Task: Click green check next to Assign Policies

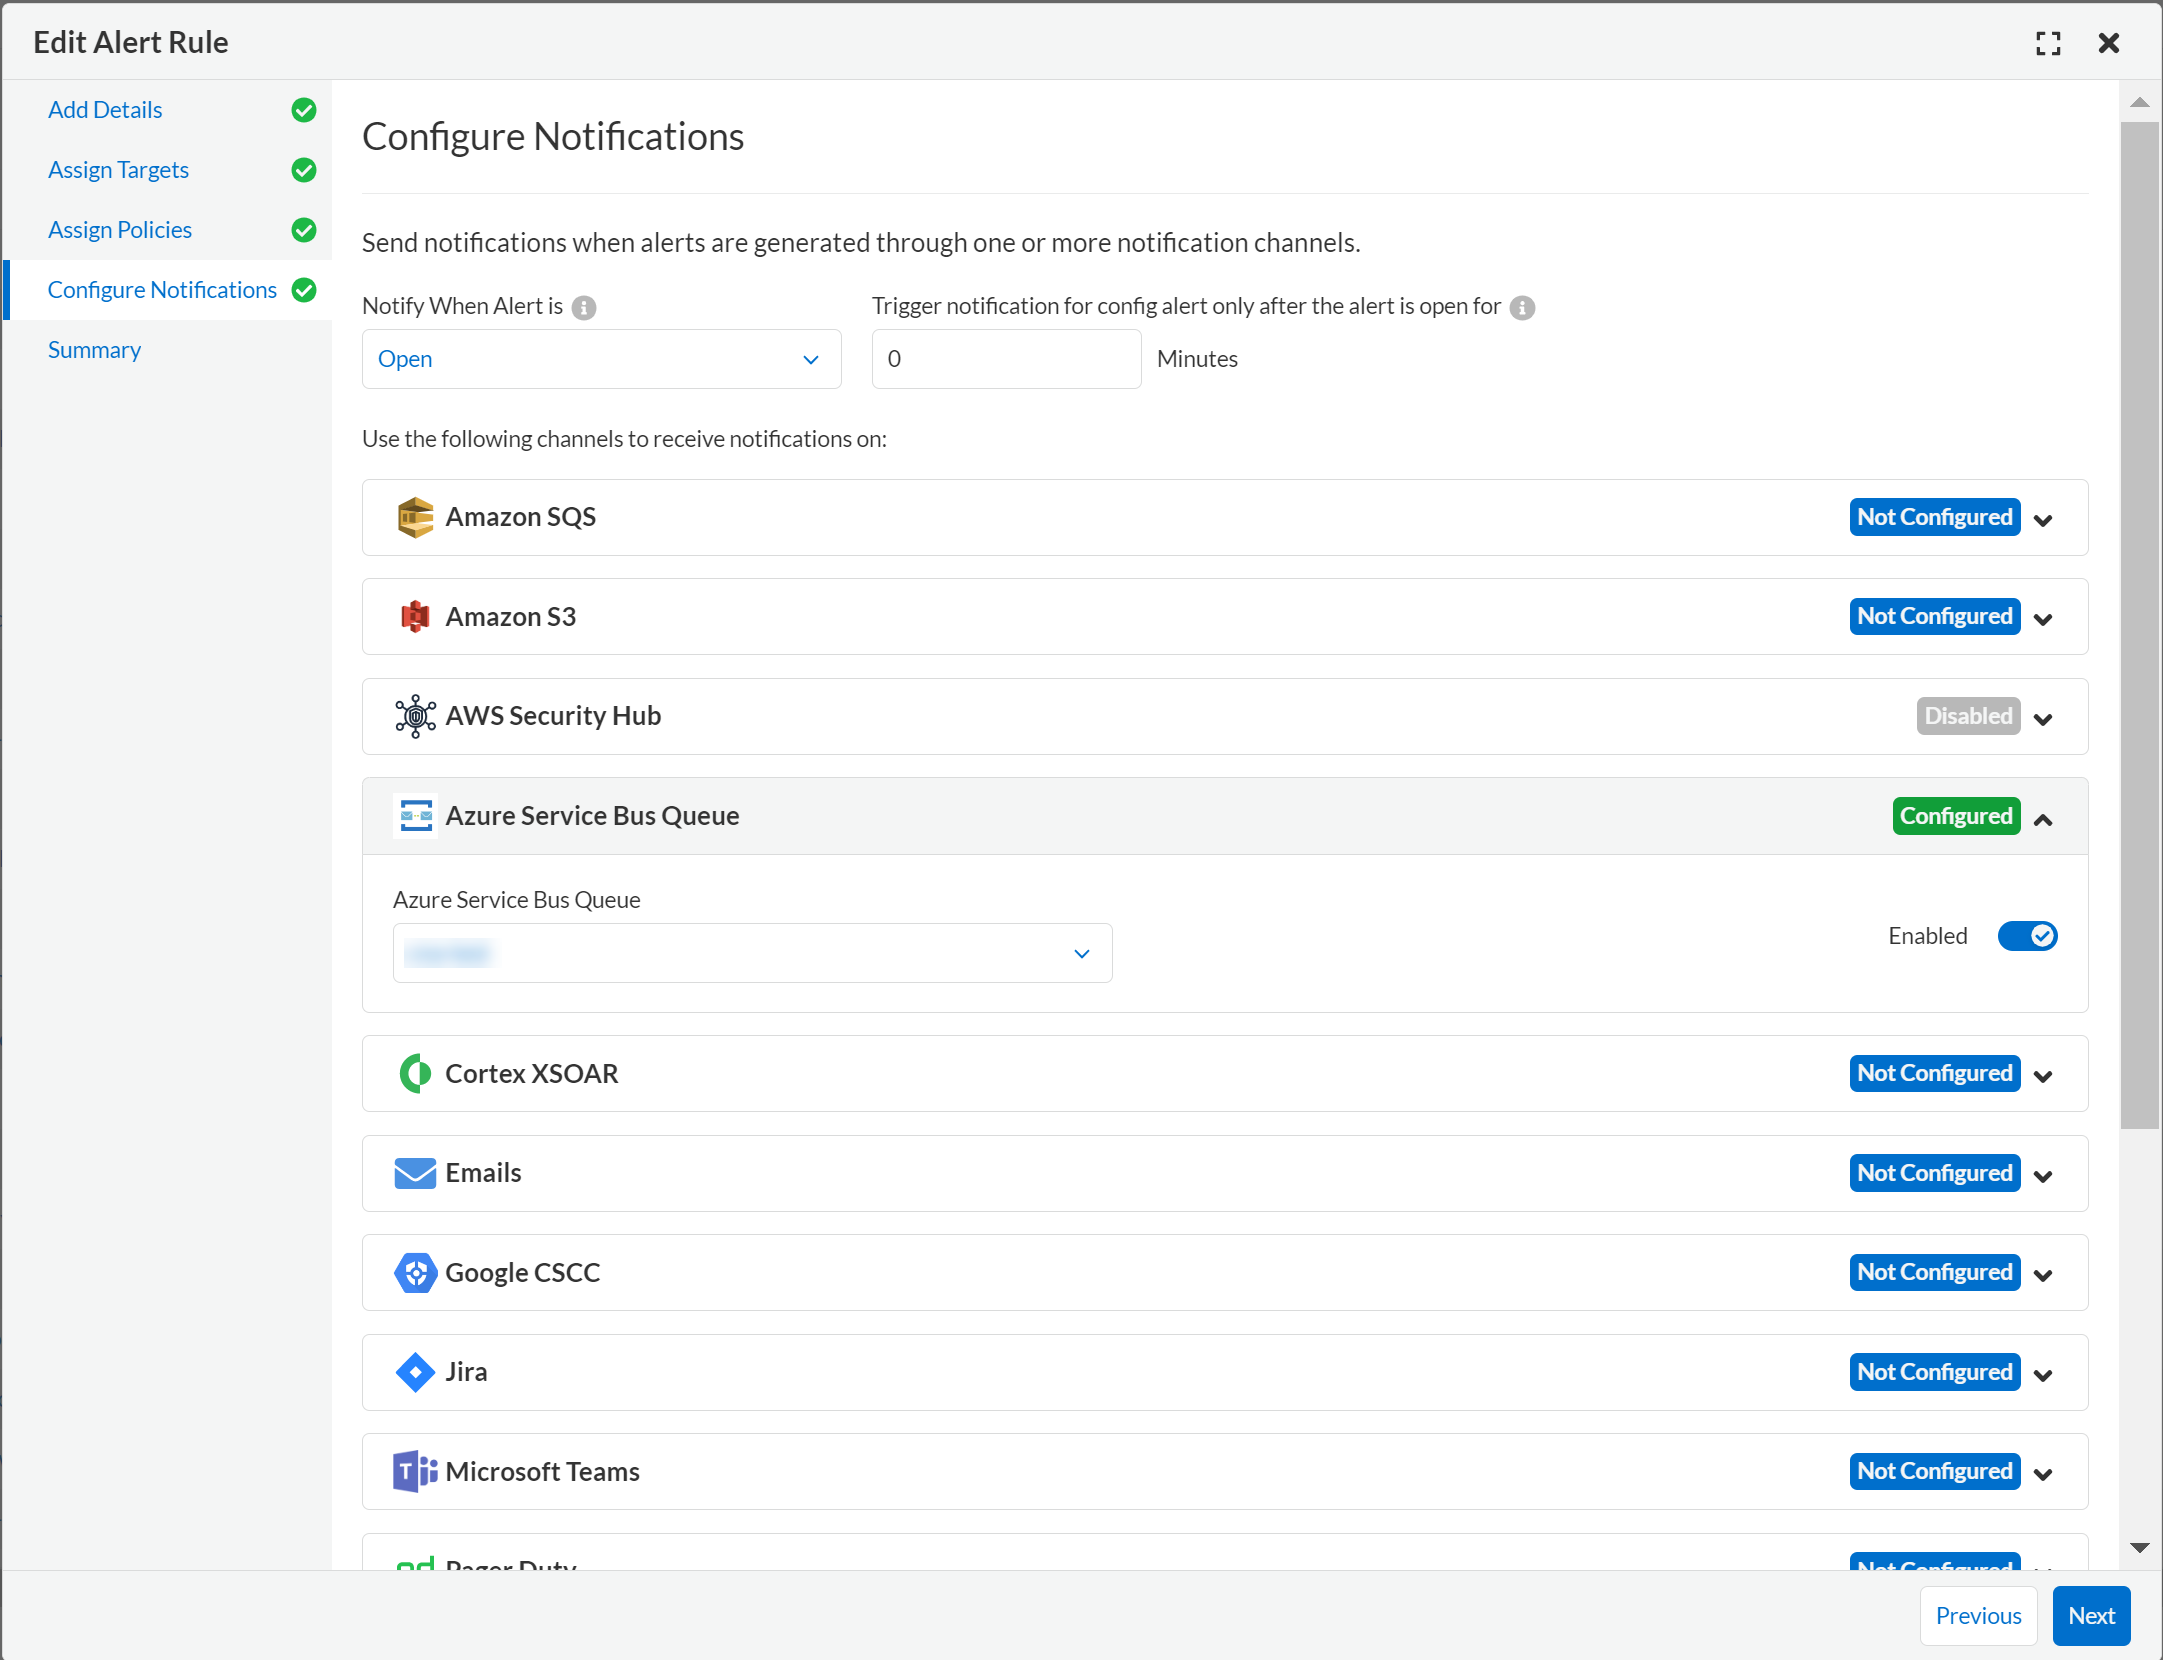Action: click(304, 230)
